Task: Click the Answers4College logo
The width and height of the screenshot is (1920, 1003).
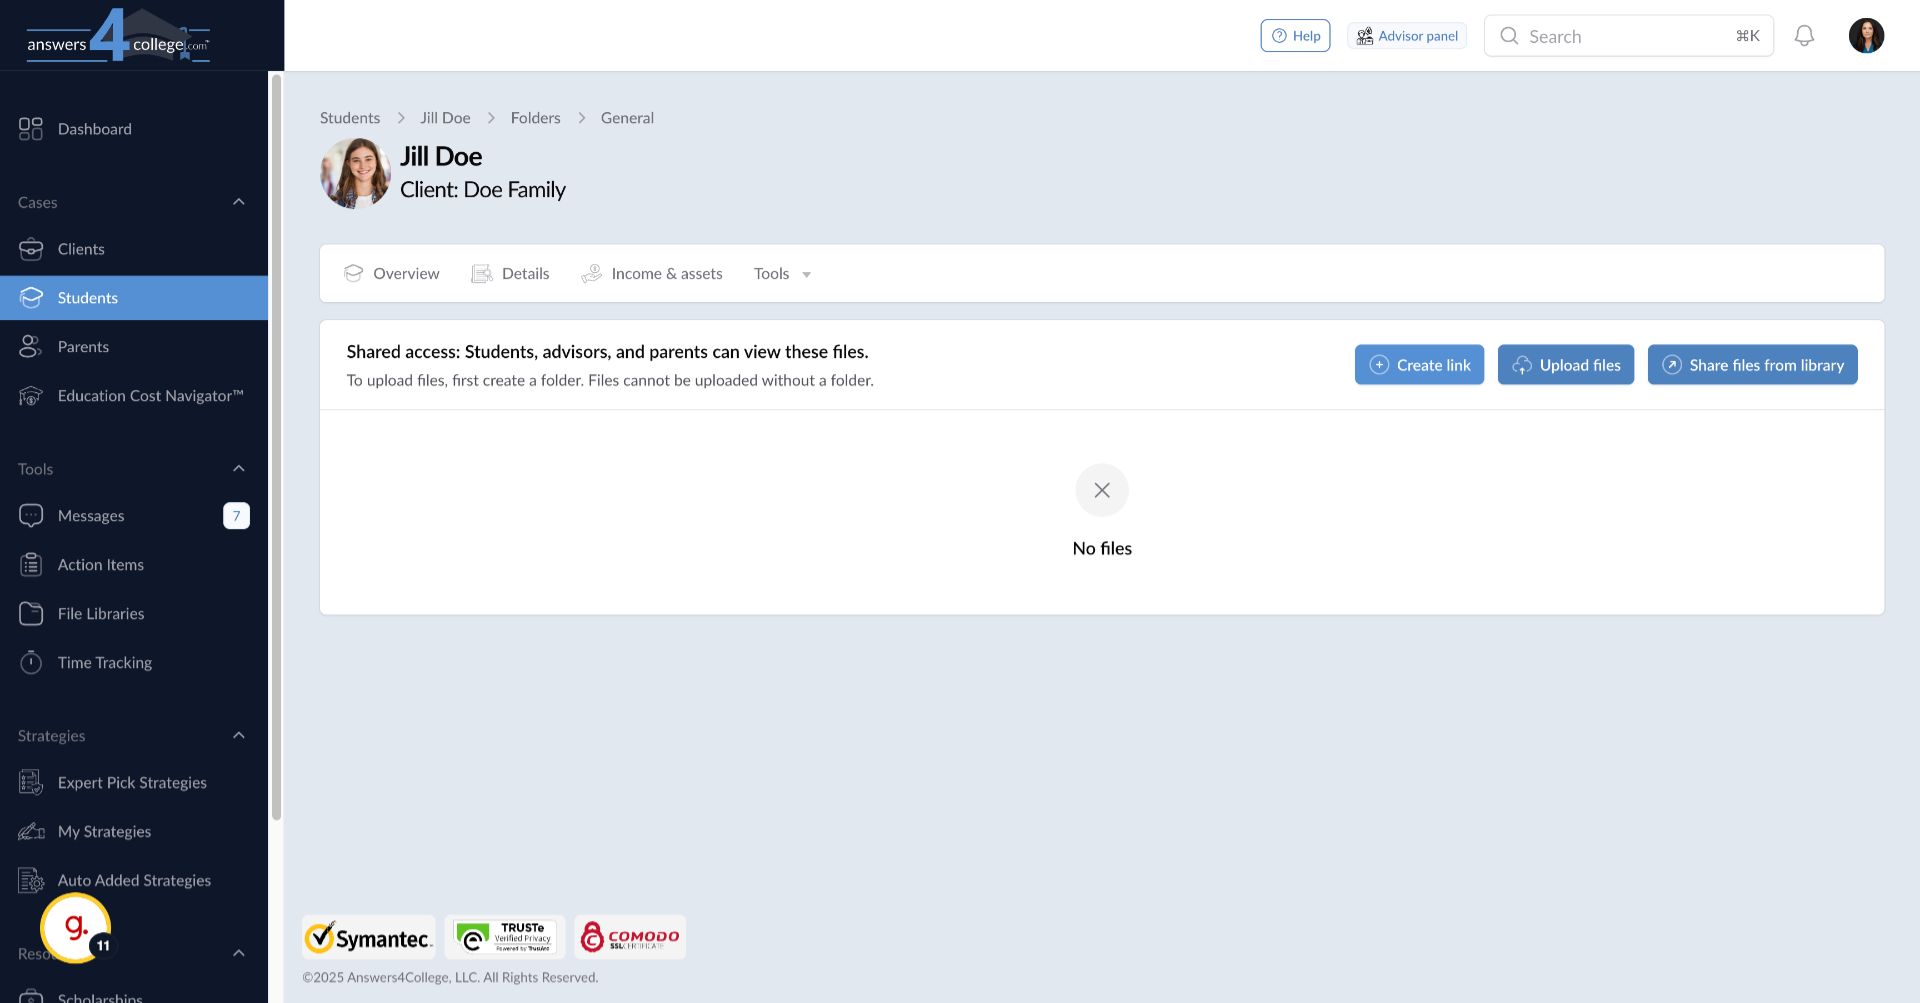Action: pos(118,36)
